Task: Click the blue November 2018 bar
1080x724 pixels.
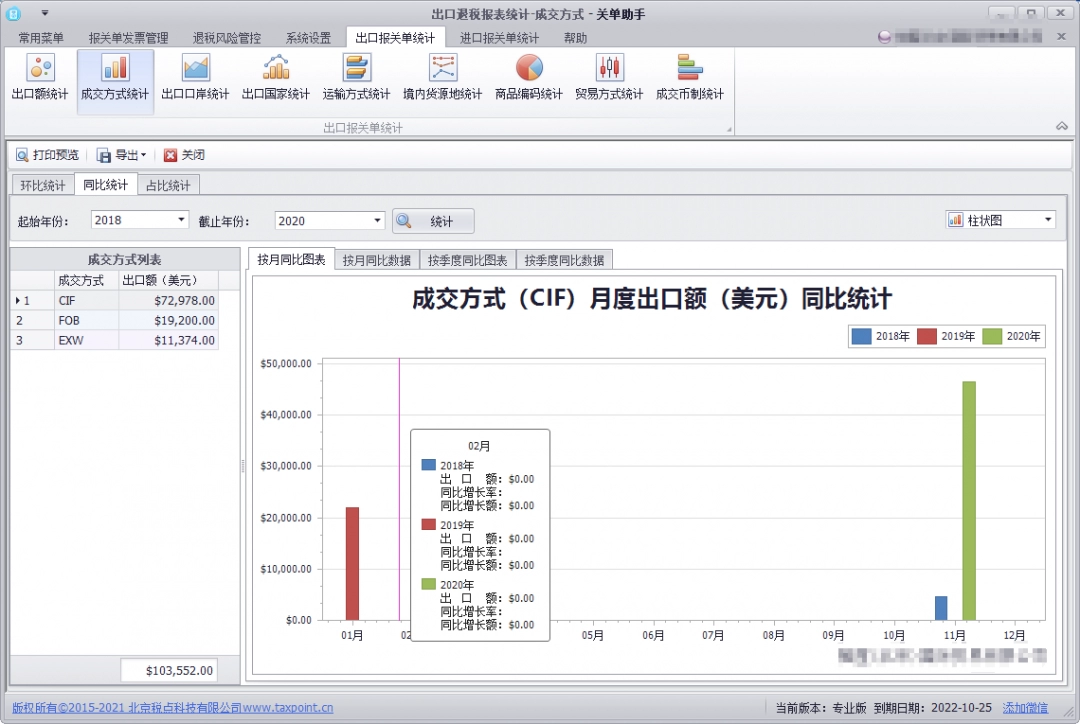Action: [x=941, y=608]
